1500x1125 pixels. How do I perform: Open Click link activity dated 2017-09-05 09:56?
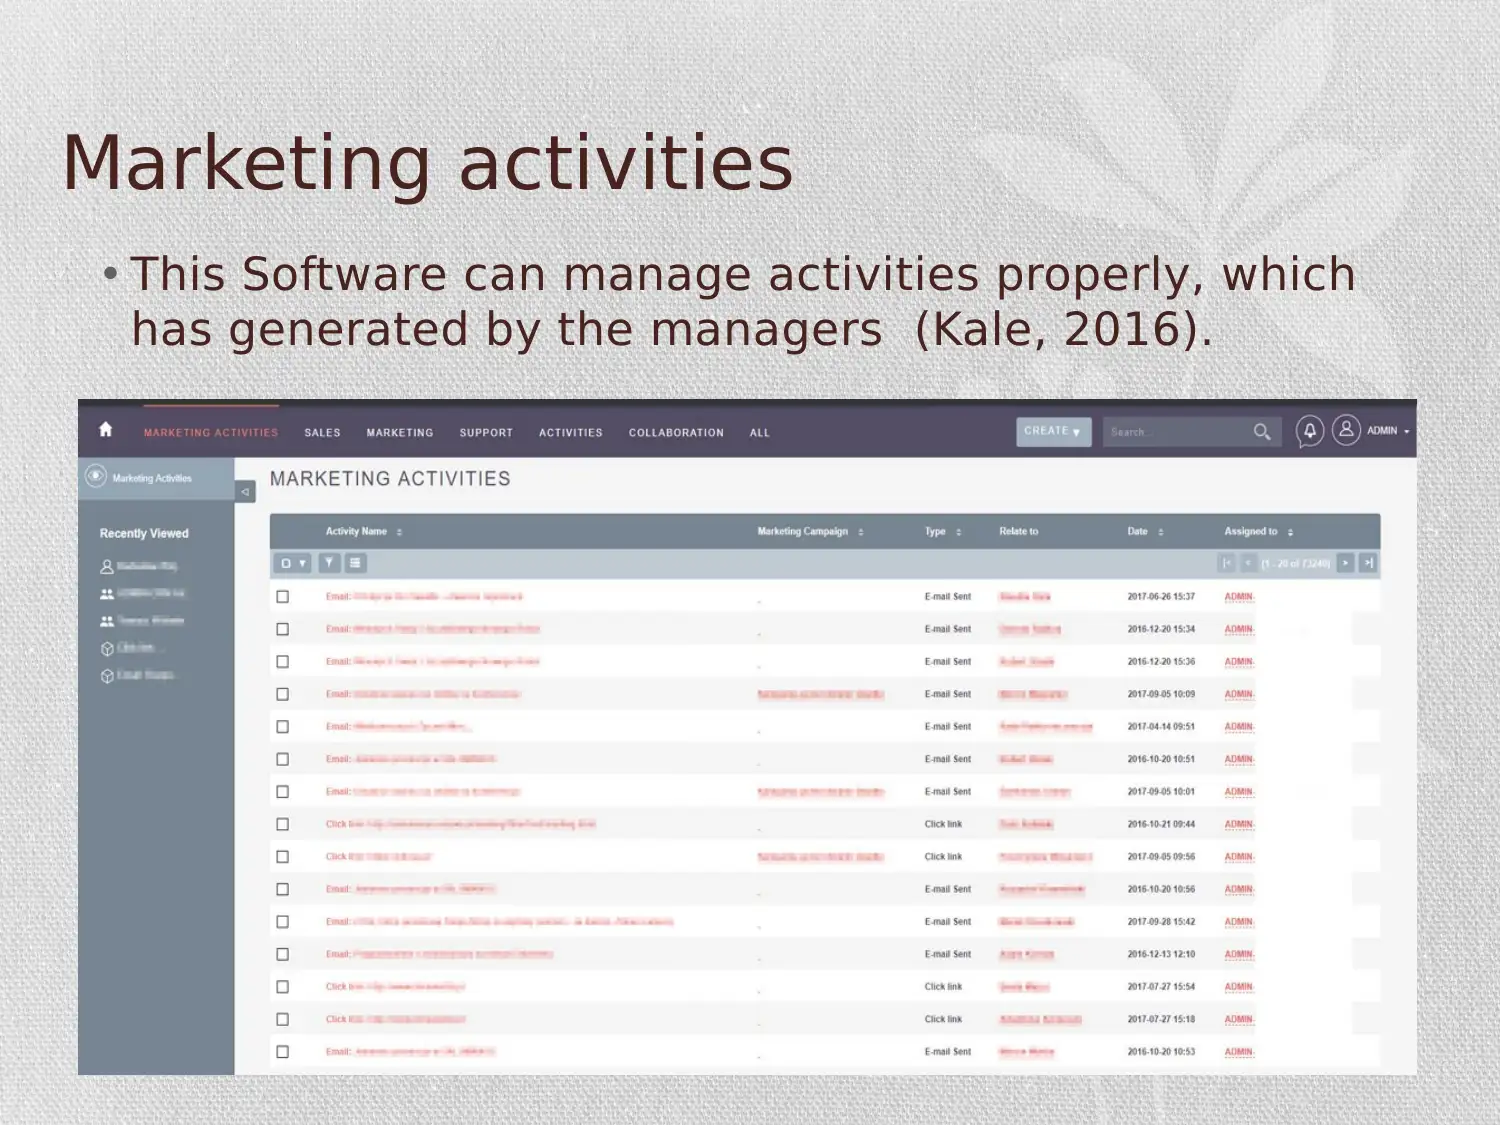(x=378, y=857)
